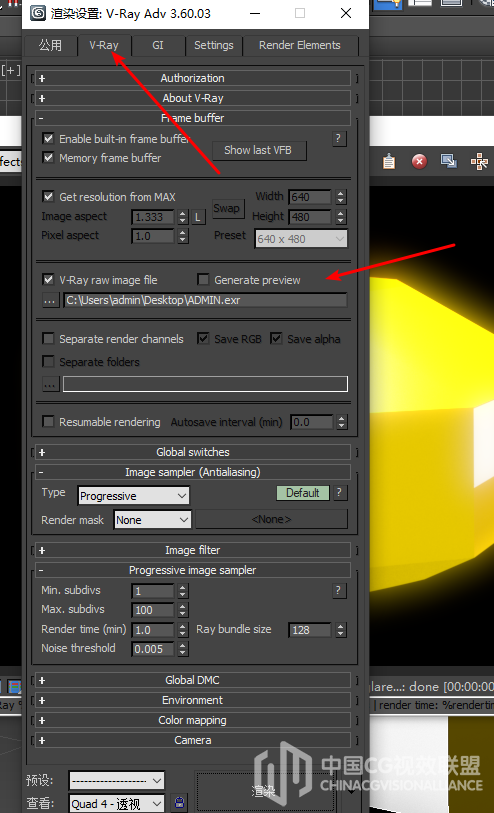Open the Render Elements tab

pyautogui.click(x=300, y=46)
